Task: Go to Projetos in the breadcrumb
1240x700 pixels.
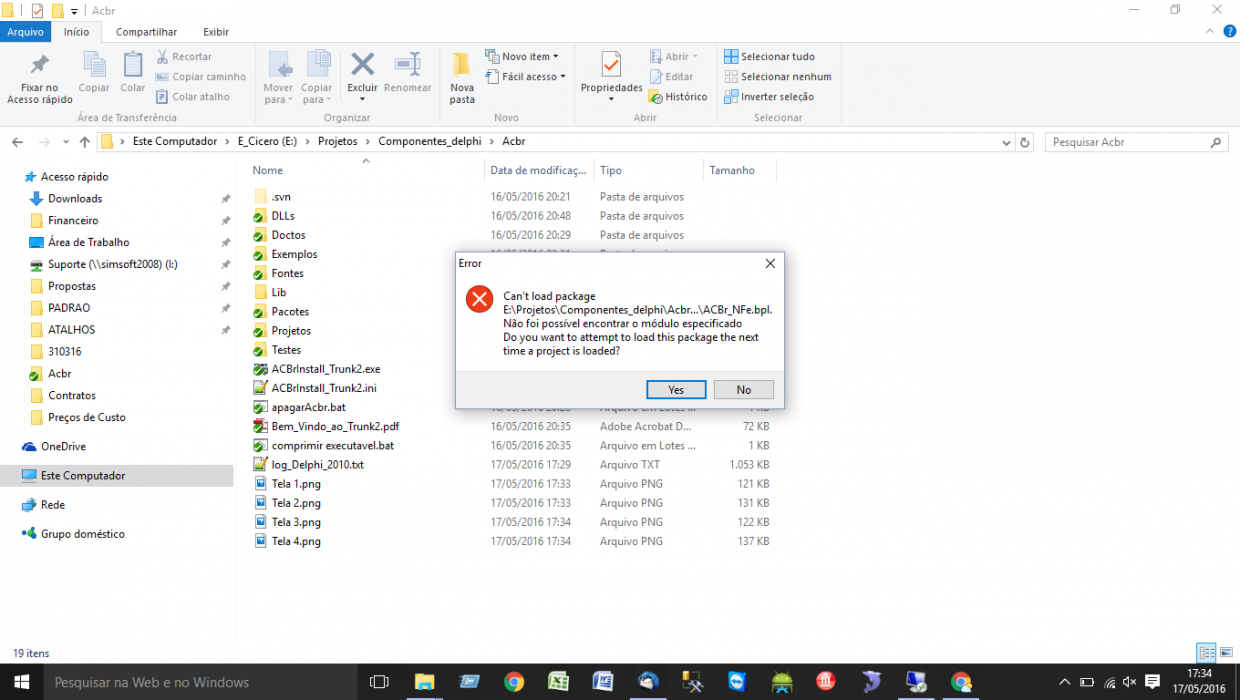Action: coord(338,142)
